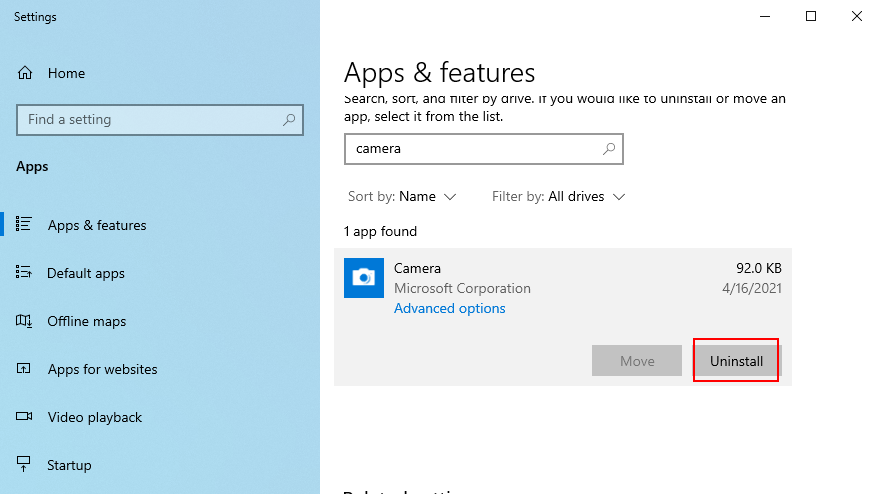Screen dimensions: 880x494
Task: Click the Apps & features page heading
Action: tap(439, 73)
